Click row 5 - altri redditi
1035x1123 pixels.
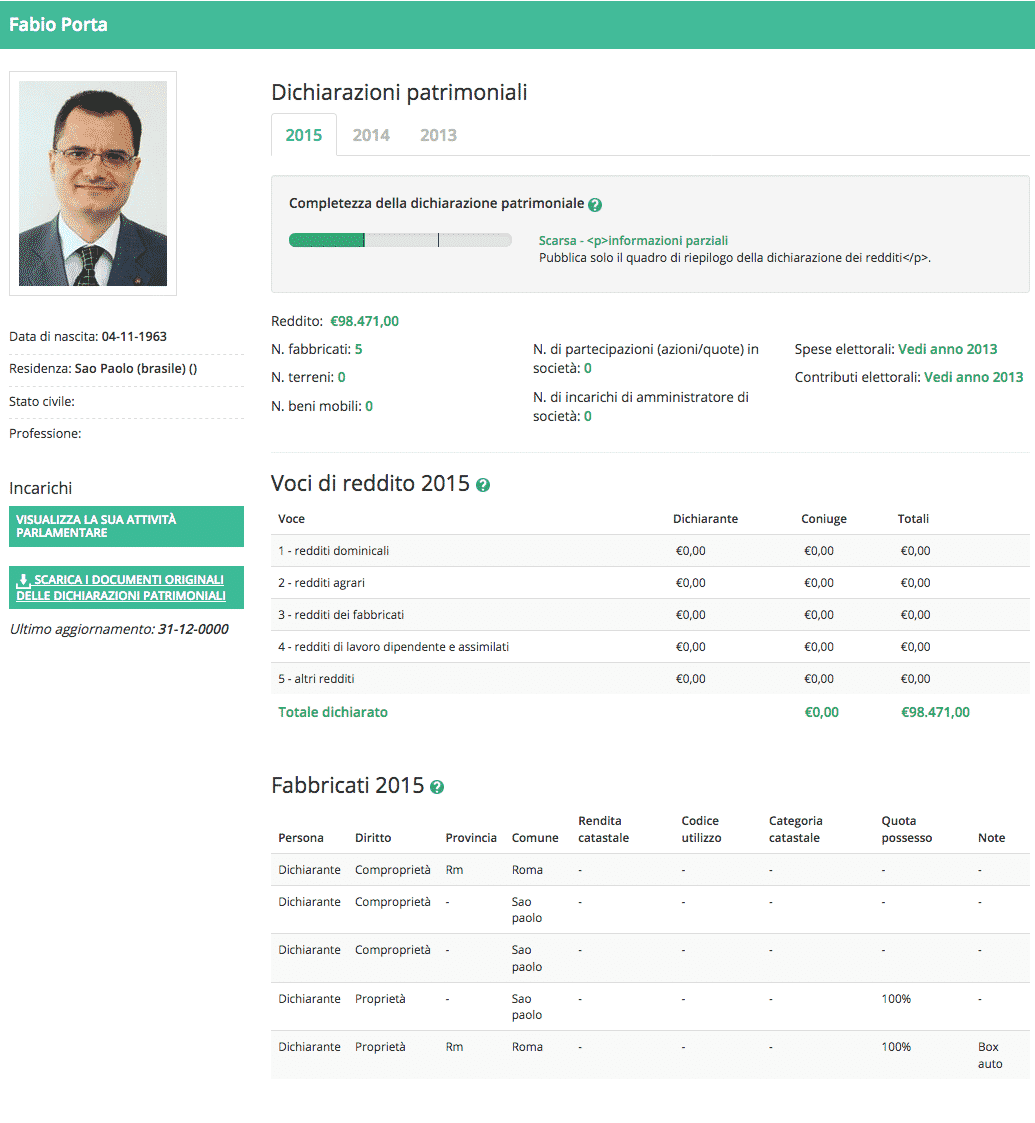pos(650,678)
